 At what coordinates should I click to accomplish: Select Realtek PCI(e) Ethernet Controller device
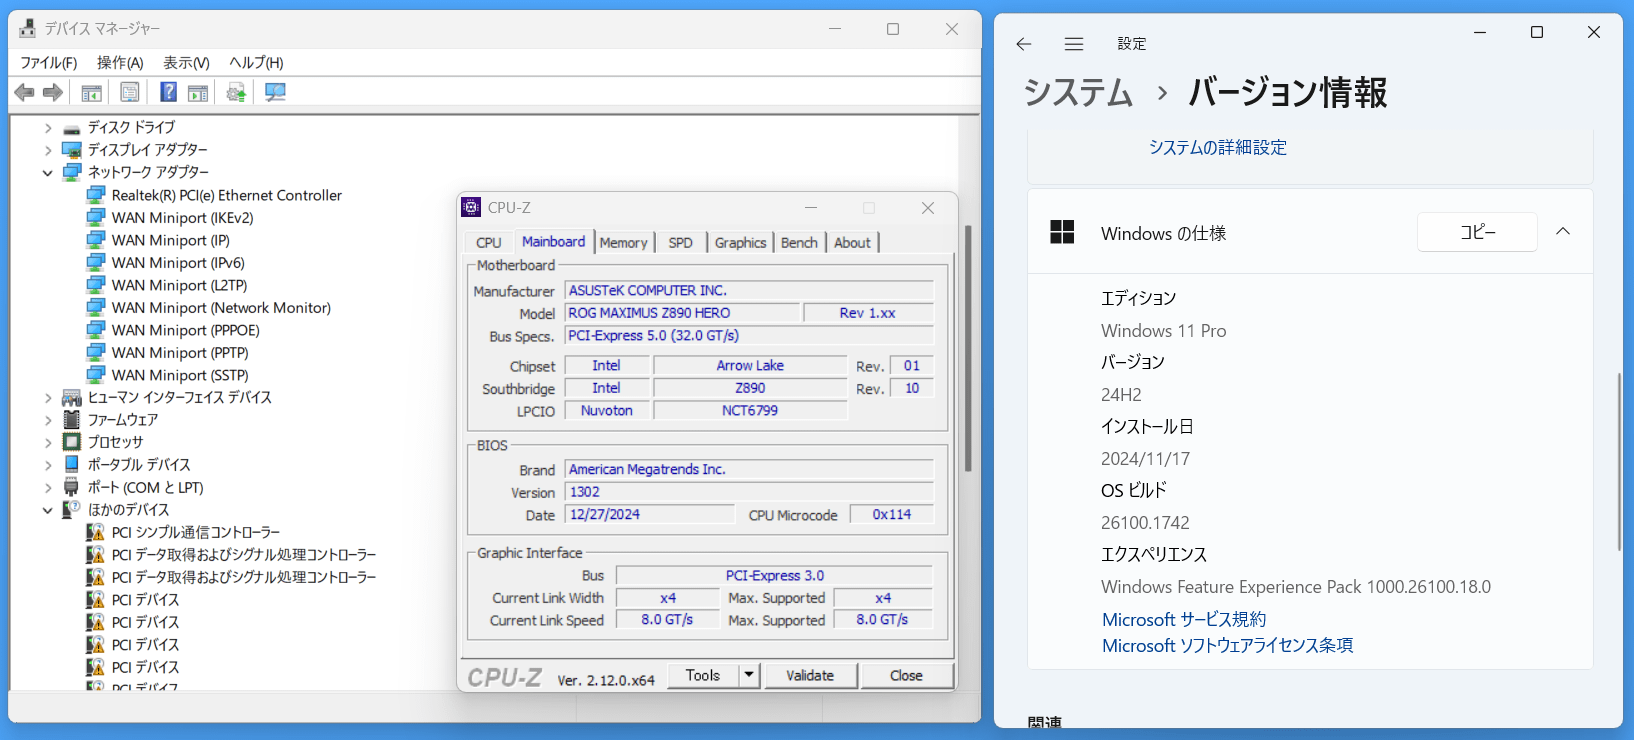(x=227, y=196)
